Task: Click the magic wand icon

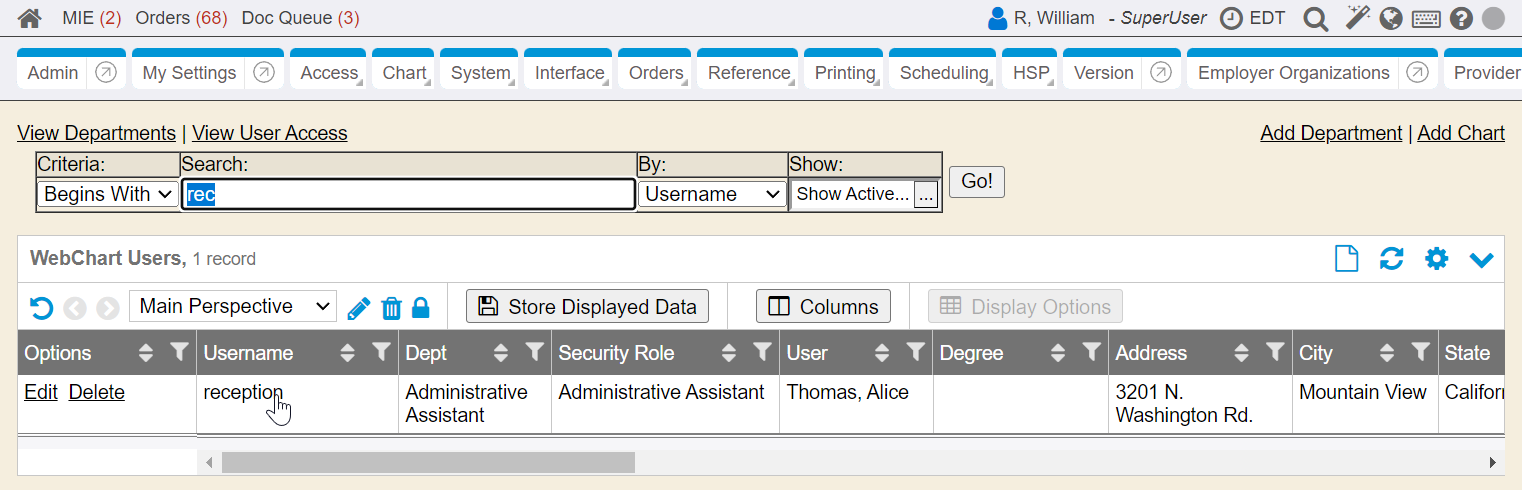Action: click(x=1356, y=18)
